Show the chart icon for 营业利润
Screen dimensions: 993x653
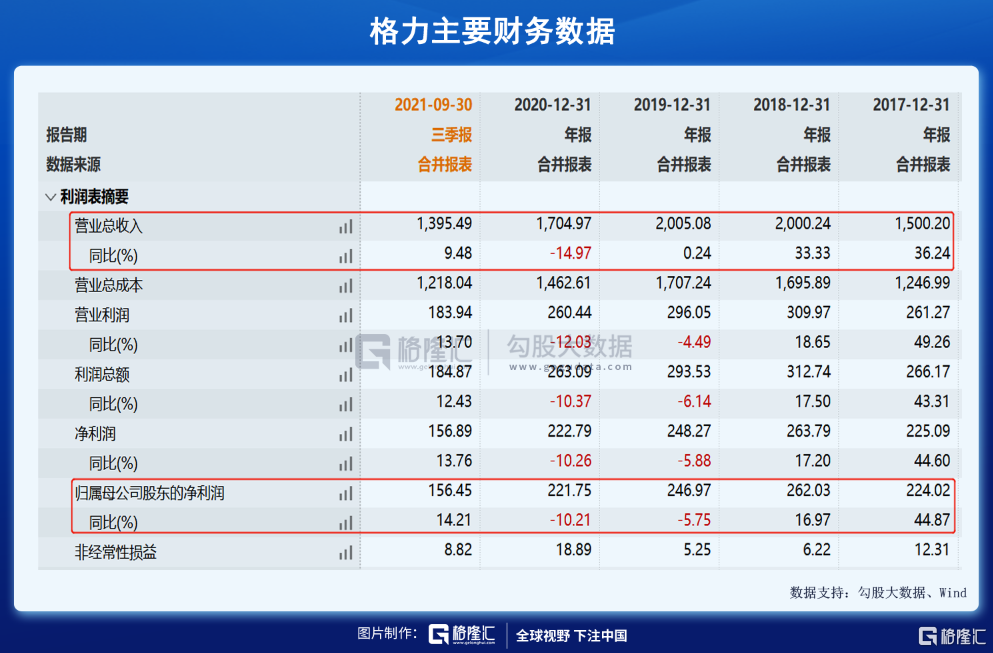coord(345,315)
